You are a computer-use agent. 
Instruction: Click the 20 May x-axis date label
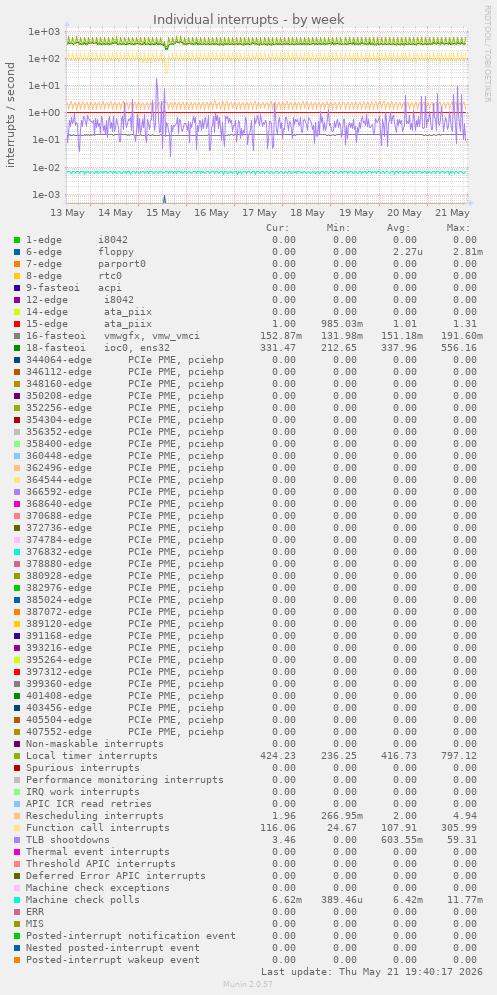(x=404, y=213)
